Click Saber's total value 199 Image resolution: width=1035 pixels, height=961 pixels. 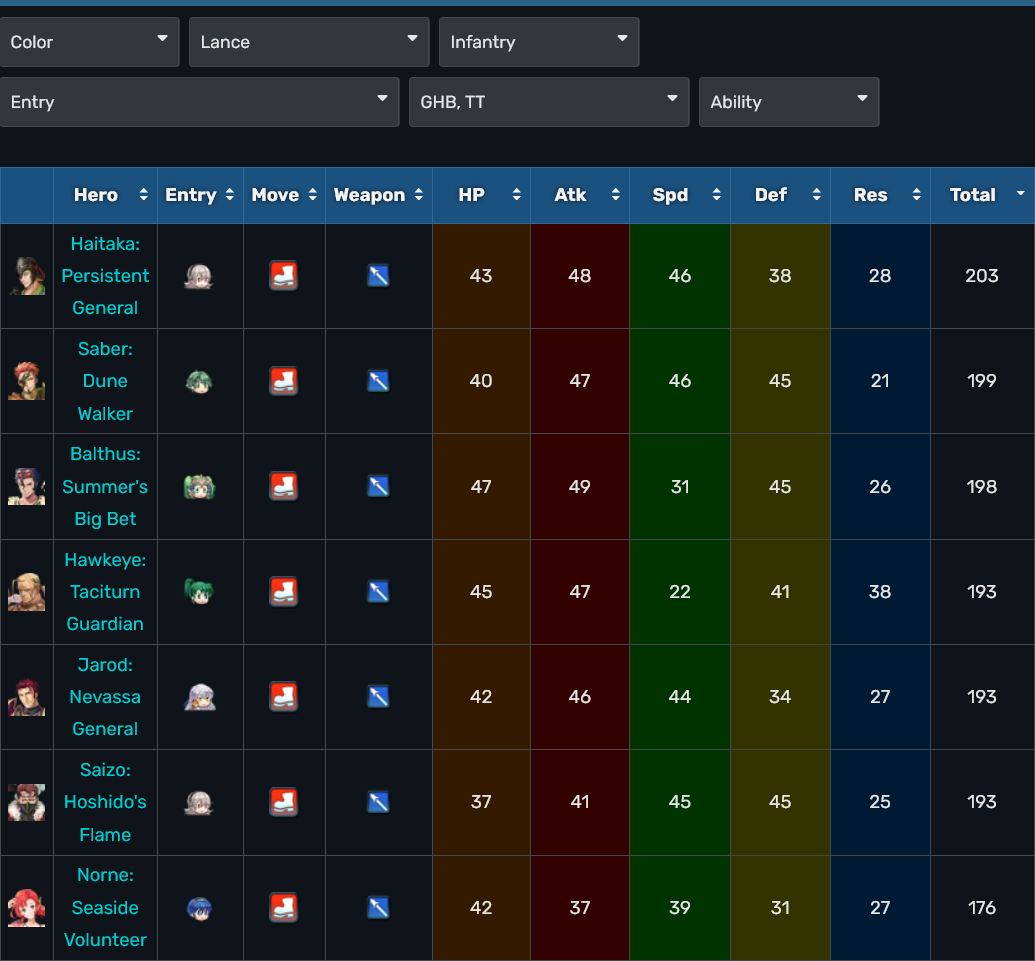pos(982,381)
